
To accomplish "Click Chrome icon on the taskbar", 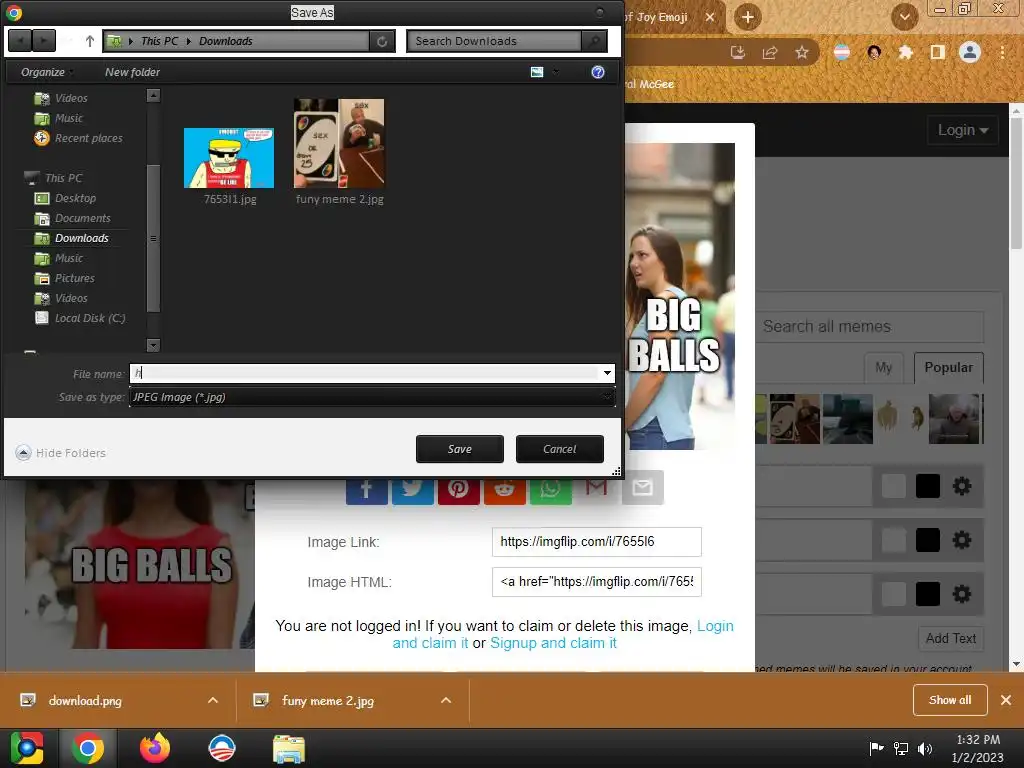I will tap(88, 748).
